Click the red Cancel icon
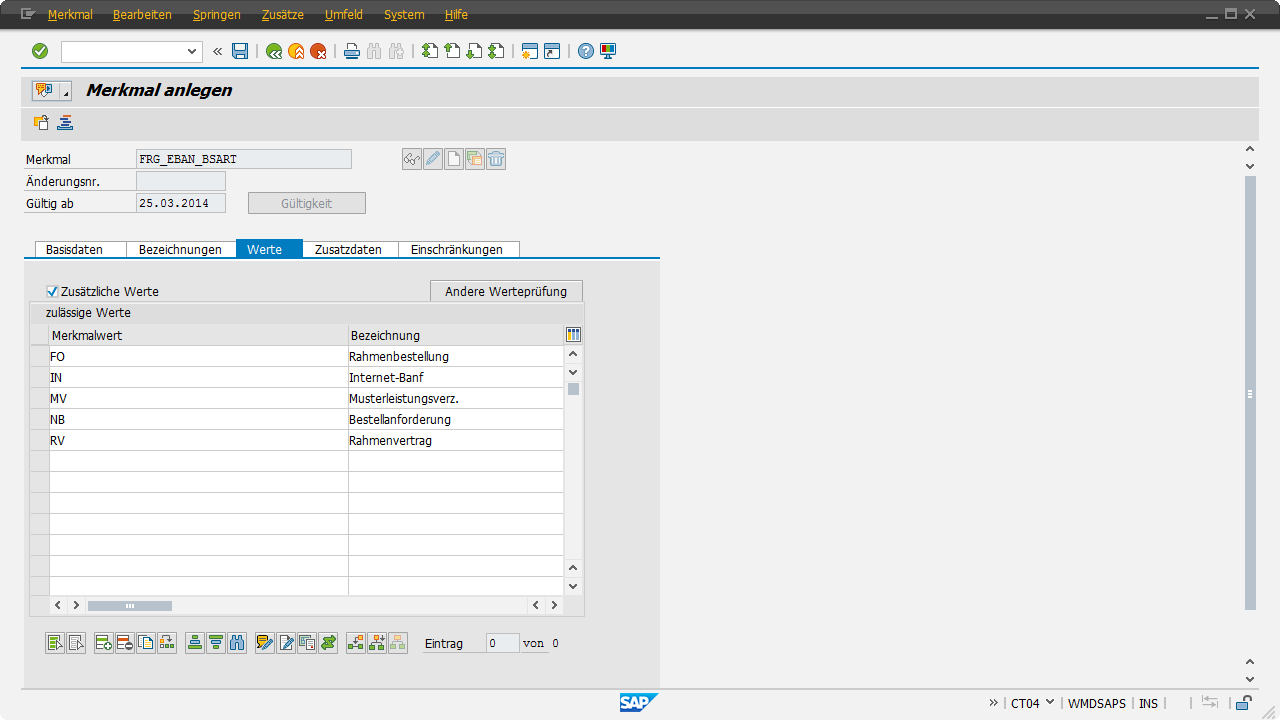This screenshot has height=720, width=1280. pos(318,51)
